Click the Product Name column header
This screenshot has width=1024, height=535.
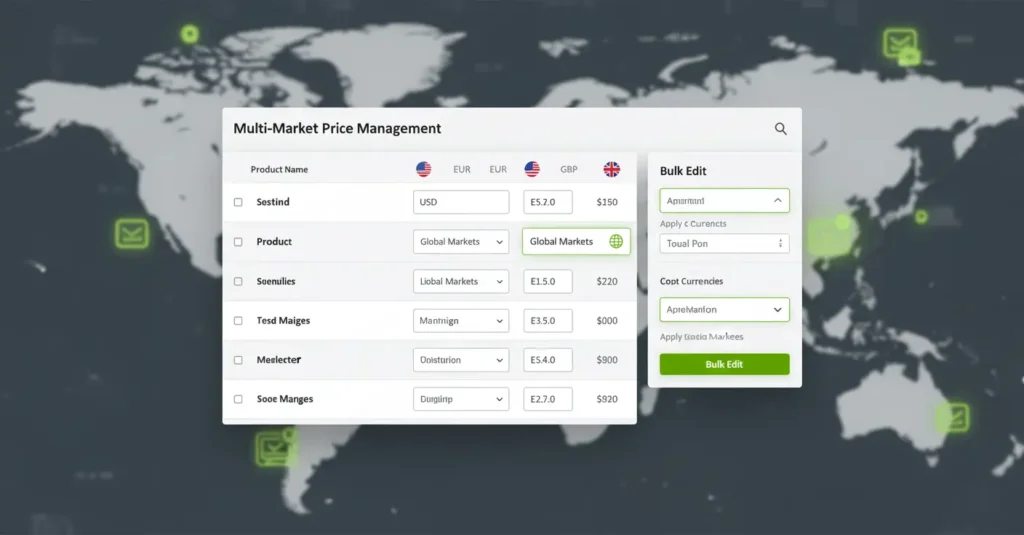[x=279, y=169]
